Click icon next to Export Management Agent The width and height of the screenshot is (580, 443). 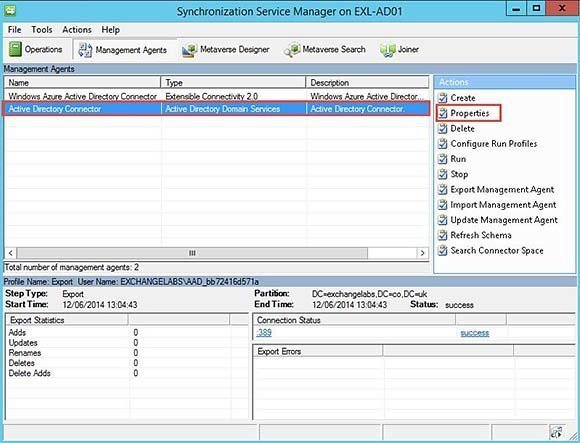click(442, 189)
